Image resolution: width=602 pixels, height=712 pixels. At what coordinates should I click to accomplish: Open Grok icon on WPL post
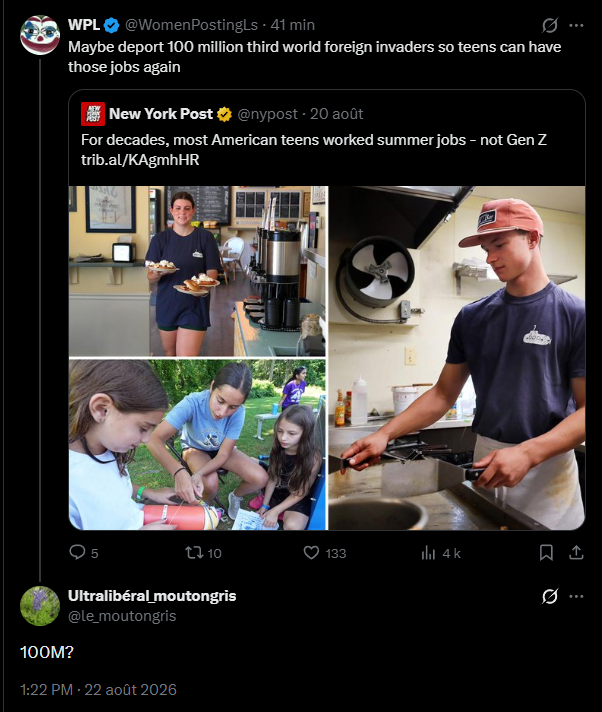pos(549,25)
